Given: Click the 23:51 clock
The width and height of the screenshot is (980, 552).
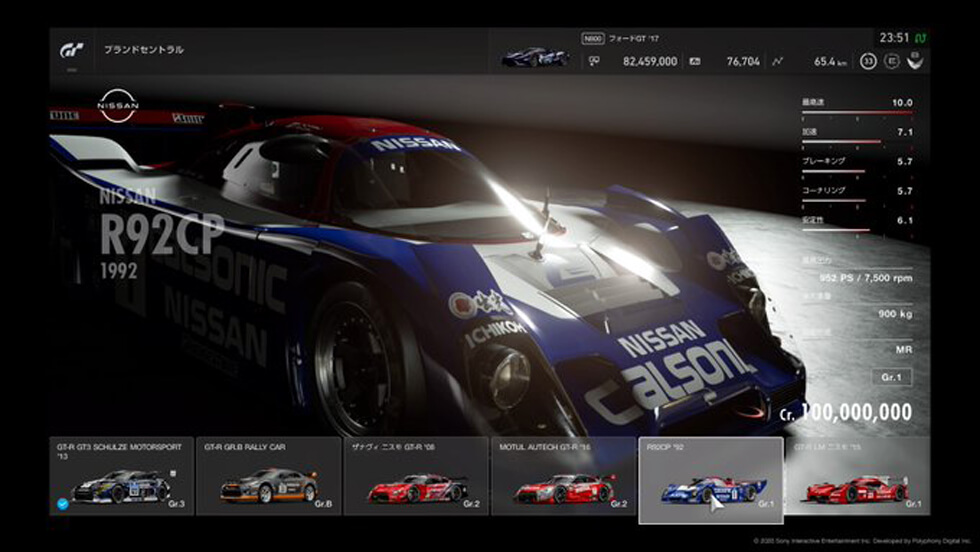Looking at the screenshot, I should tap(894, 38).
